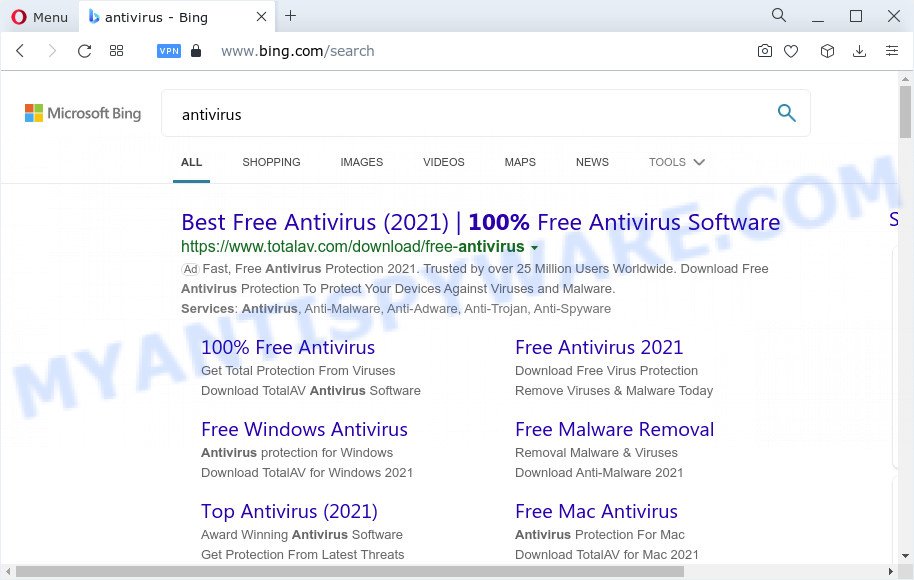Click horizontal scrollbar left arrow
914x580 pixels.
coord(7,571)
